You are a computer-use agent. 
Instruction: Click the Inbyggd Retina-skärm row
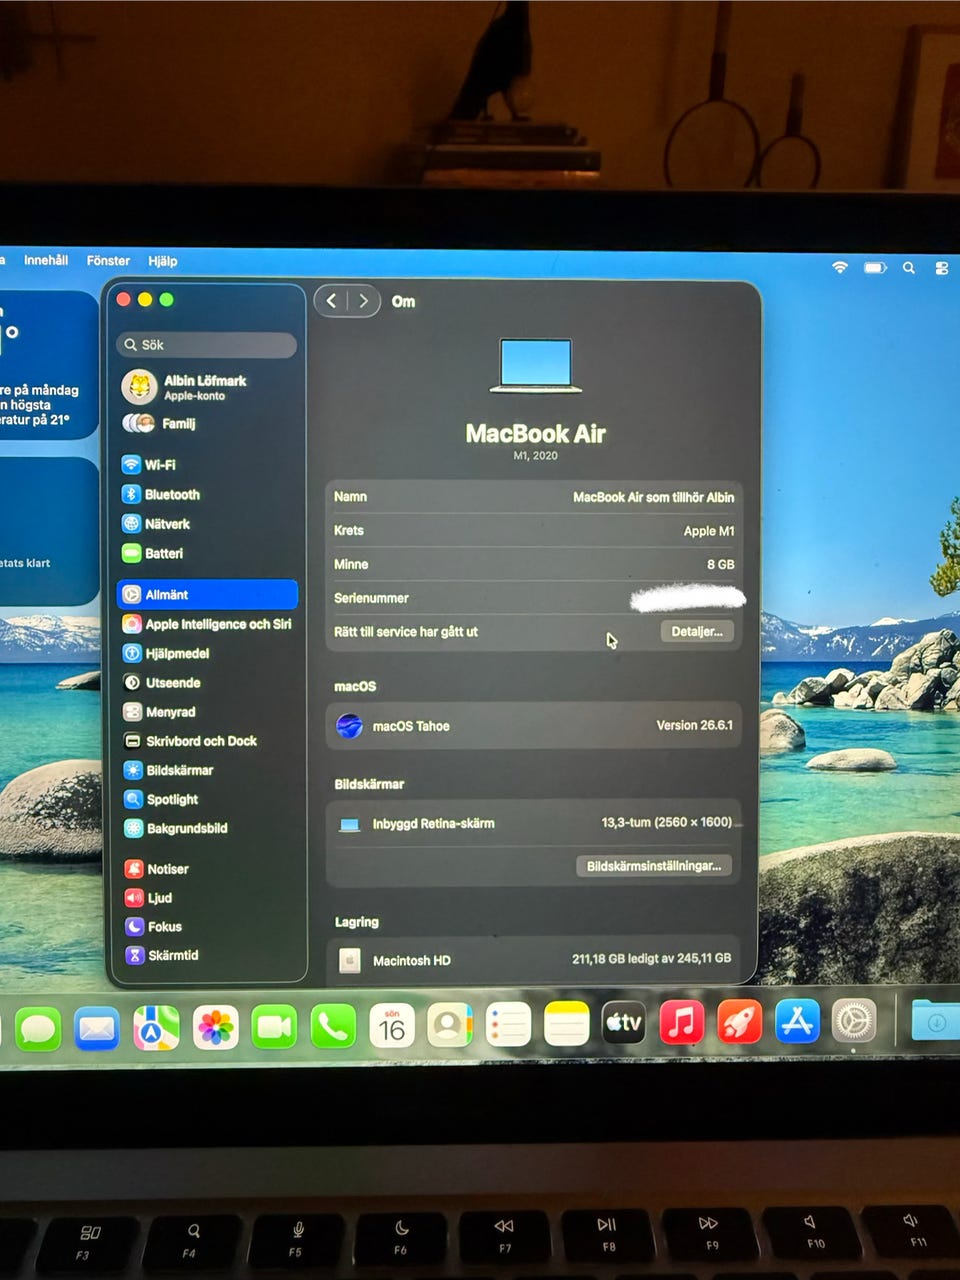[534, 823]
